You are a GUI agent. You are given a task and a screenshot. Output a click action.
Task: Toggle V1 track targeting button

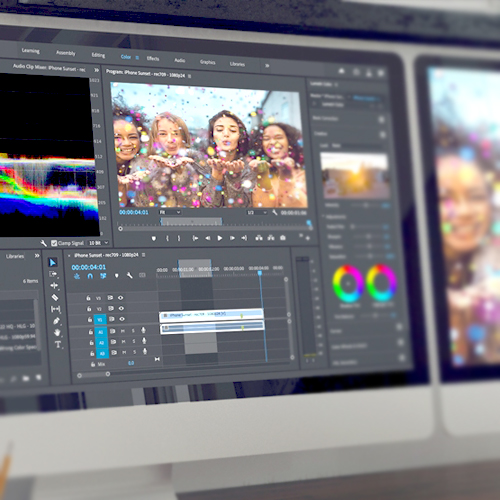coord(100,320)
